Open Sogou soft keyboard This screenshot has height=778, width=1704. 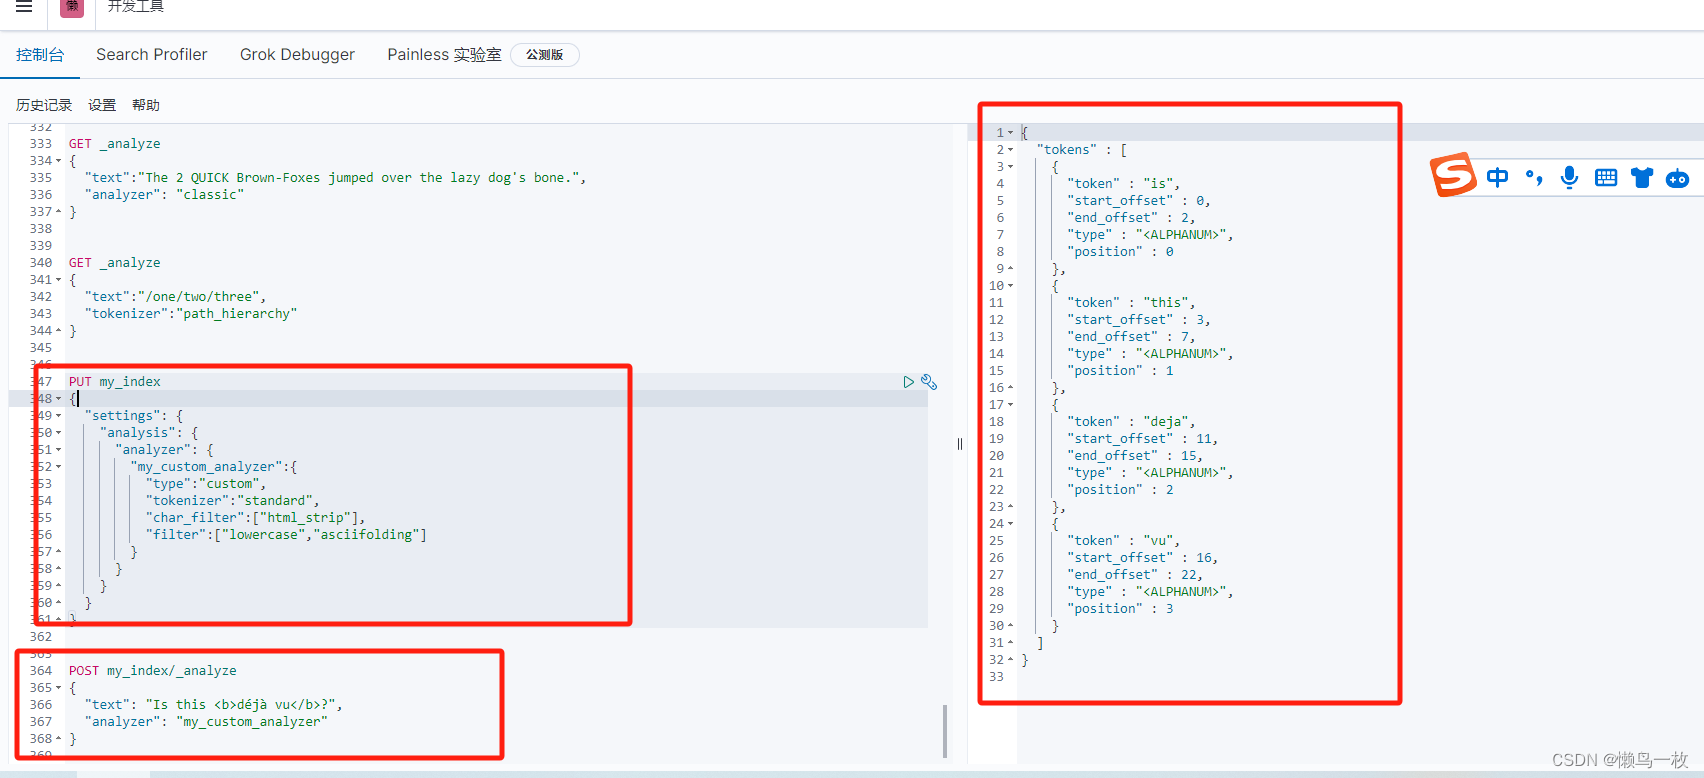(1606, 178)
